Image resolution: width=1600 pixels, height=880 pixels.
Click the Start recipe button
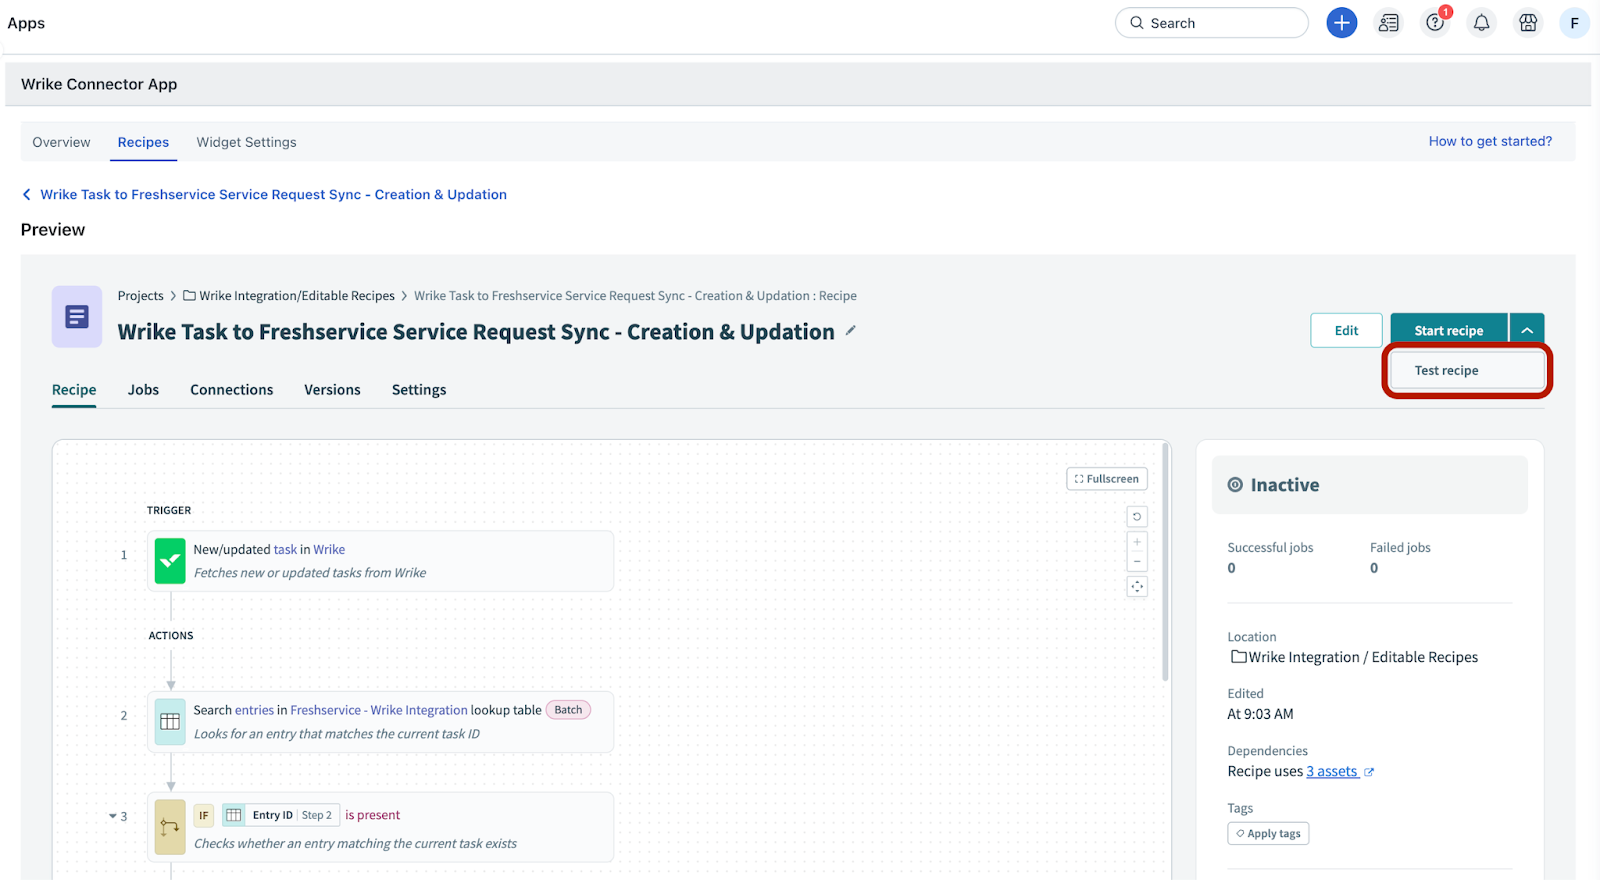pos(1448,330)
